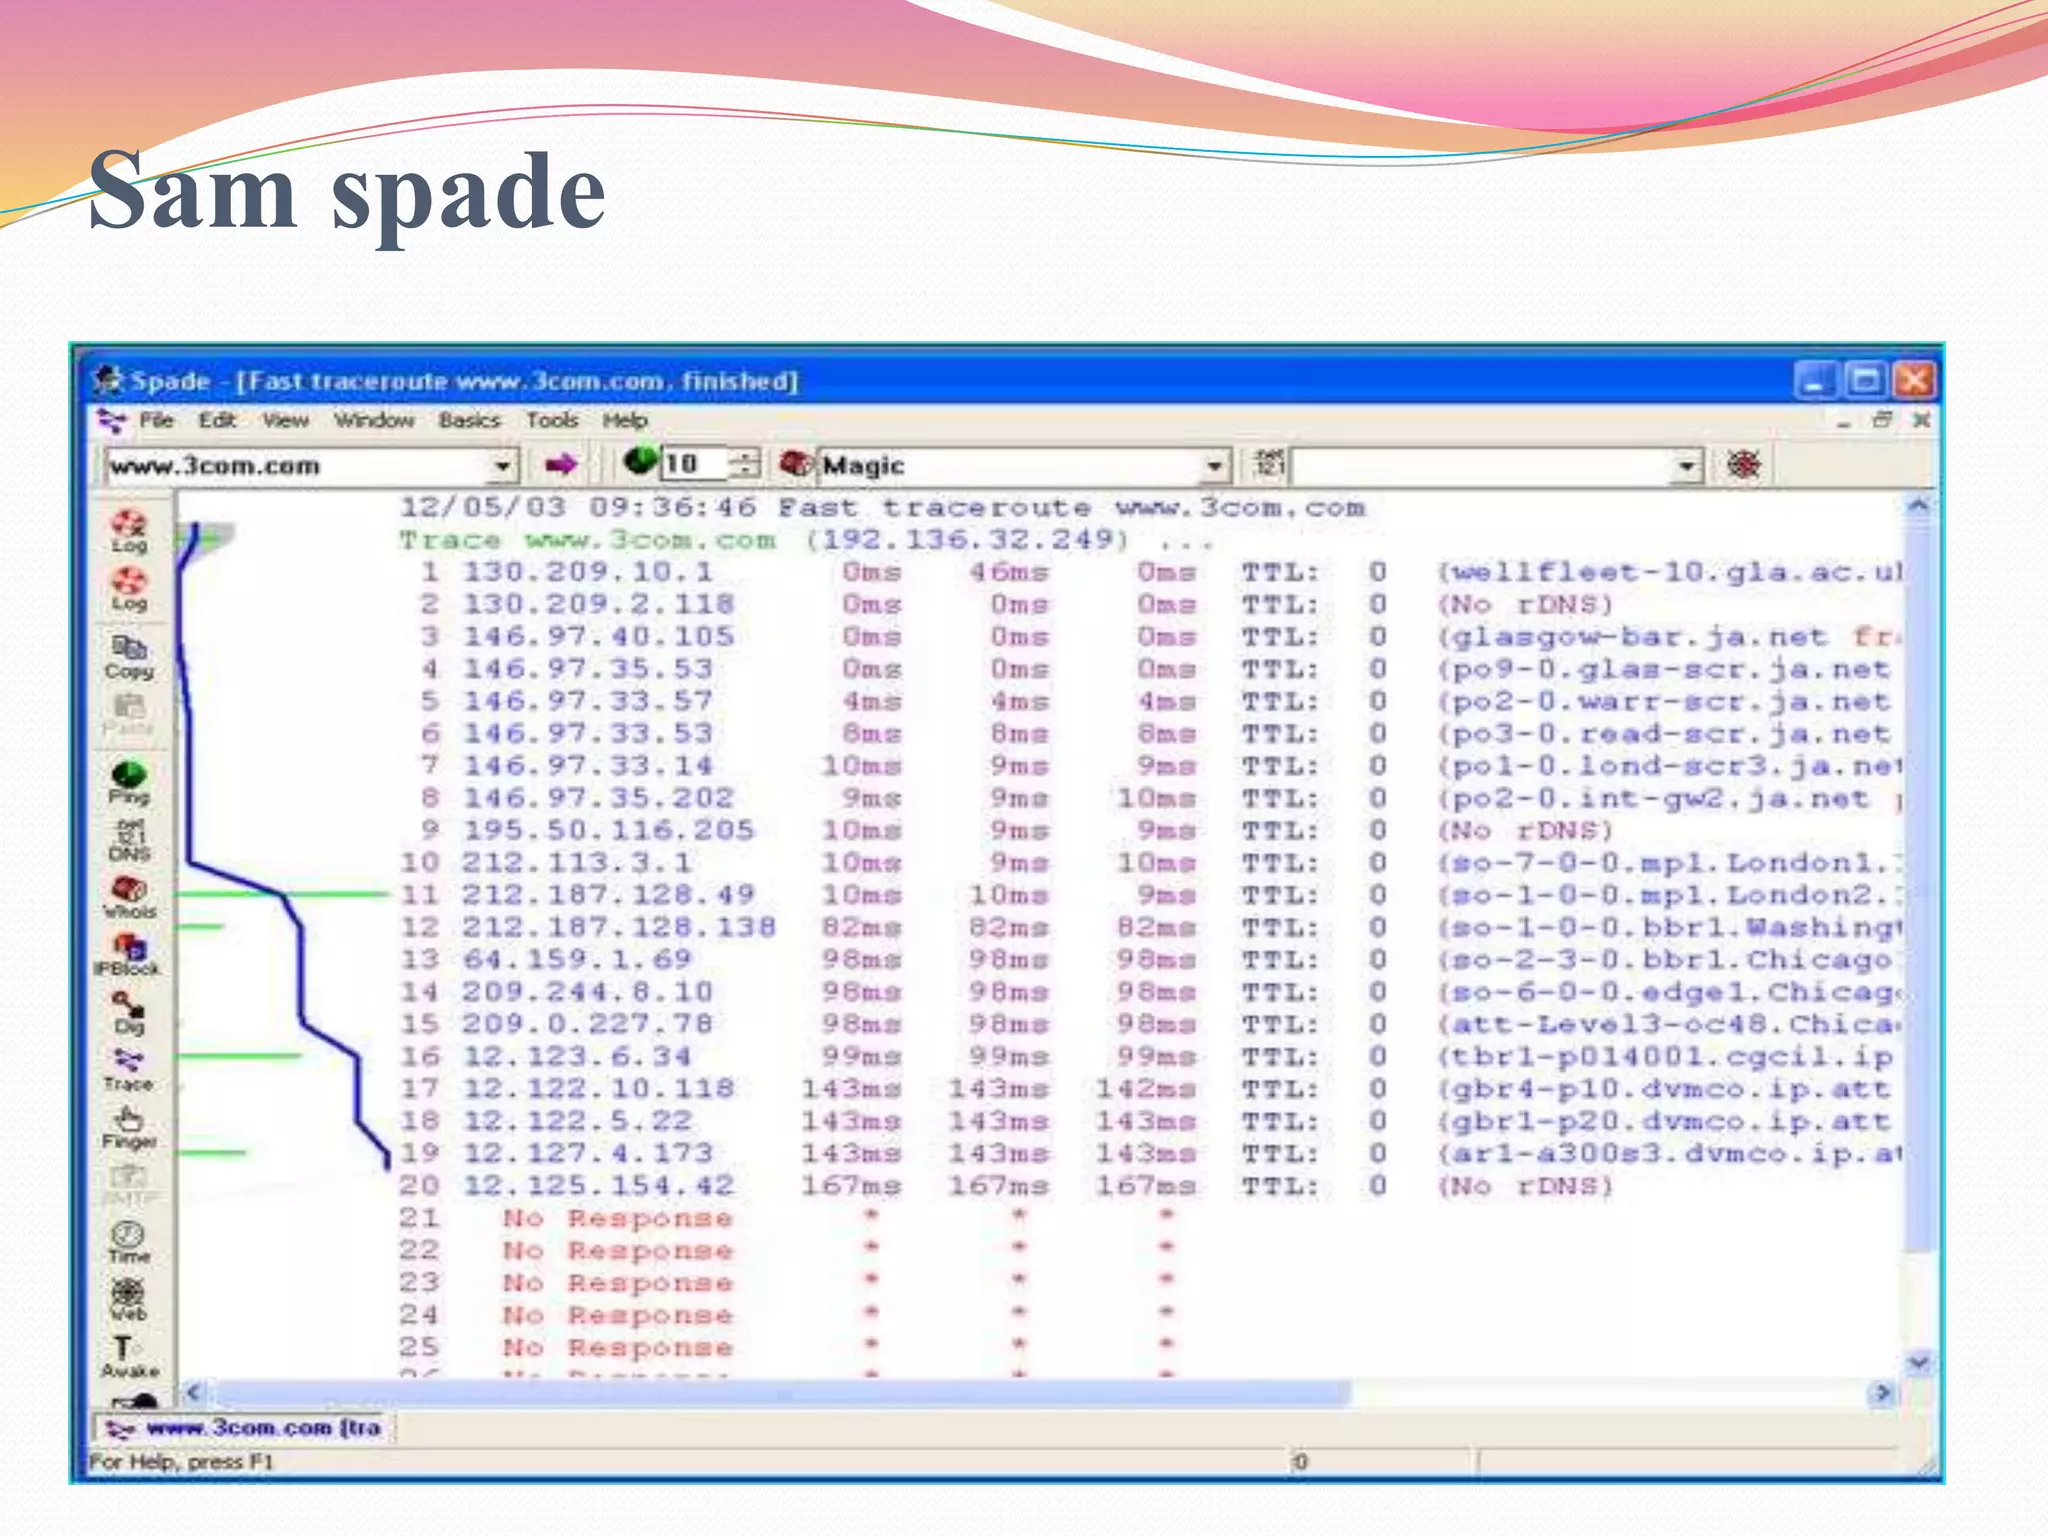This screenshot has width=2048, height=1536.
Task: Open the Whois tool in the sidebar
Action: click(x=129, y=895)
